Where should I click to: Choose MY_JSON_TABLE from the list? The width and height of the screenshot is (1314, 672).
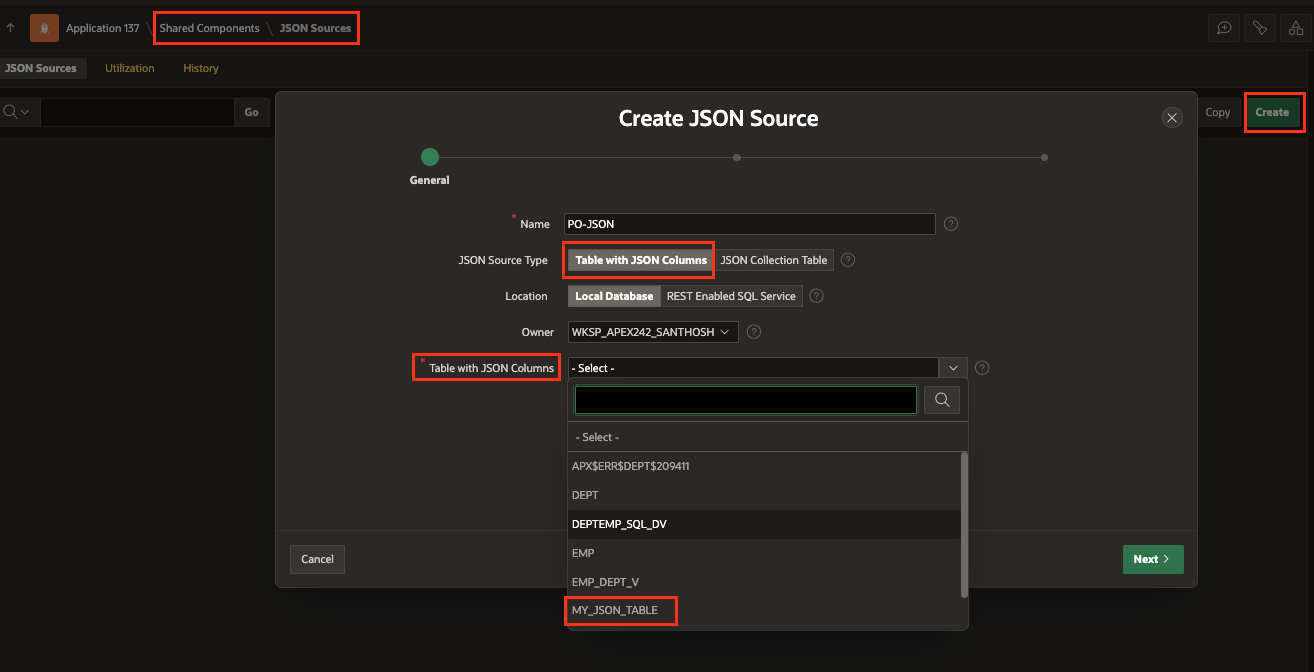pos(615,610)
